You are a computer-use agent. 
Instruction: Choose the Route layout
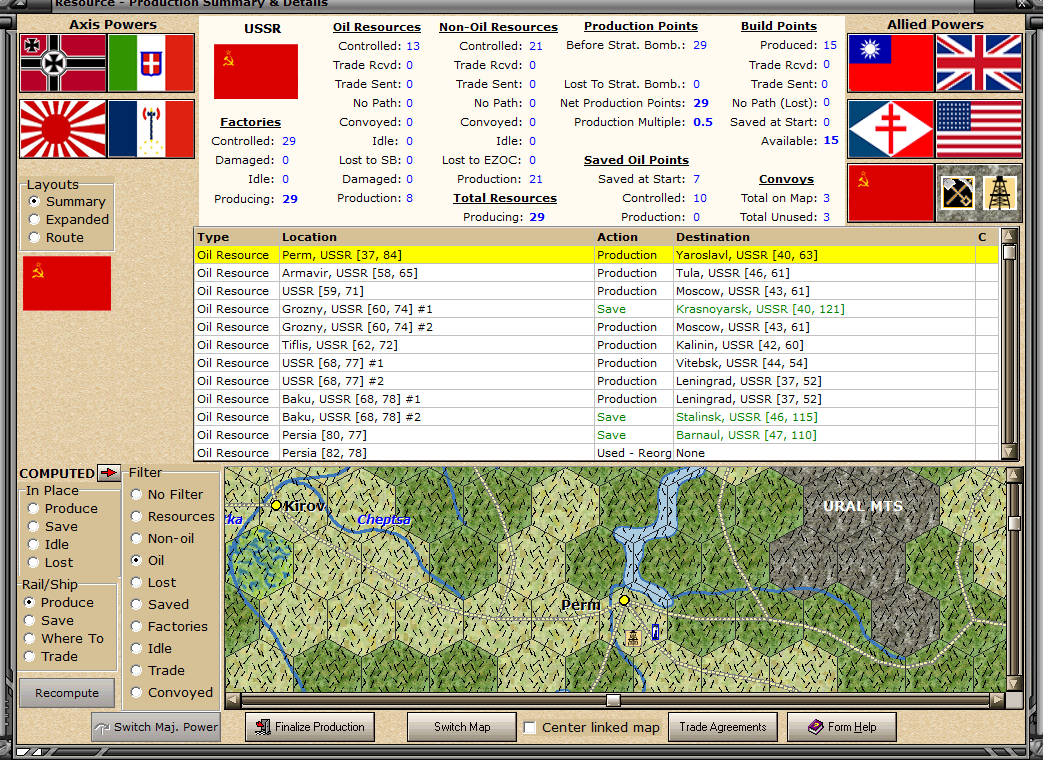(x=57, y=237)
